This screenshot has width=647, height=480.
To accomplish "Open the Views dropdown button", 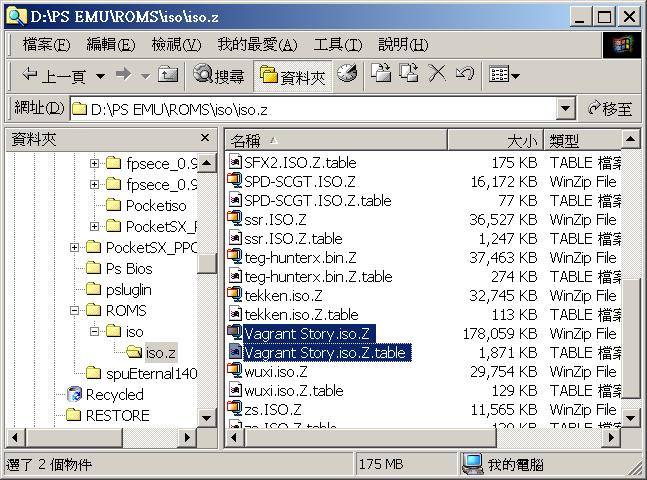I will pyautogui.click(x=504, y=75).
